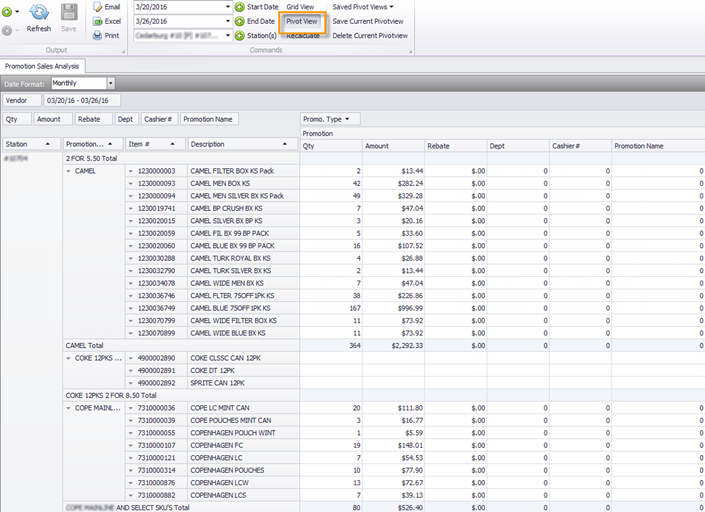Click the Save disk icon

69,13
